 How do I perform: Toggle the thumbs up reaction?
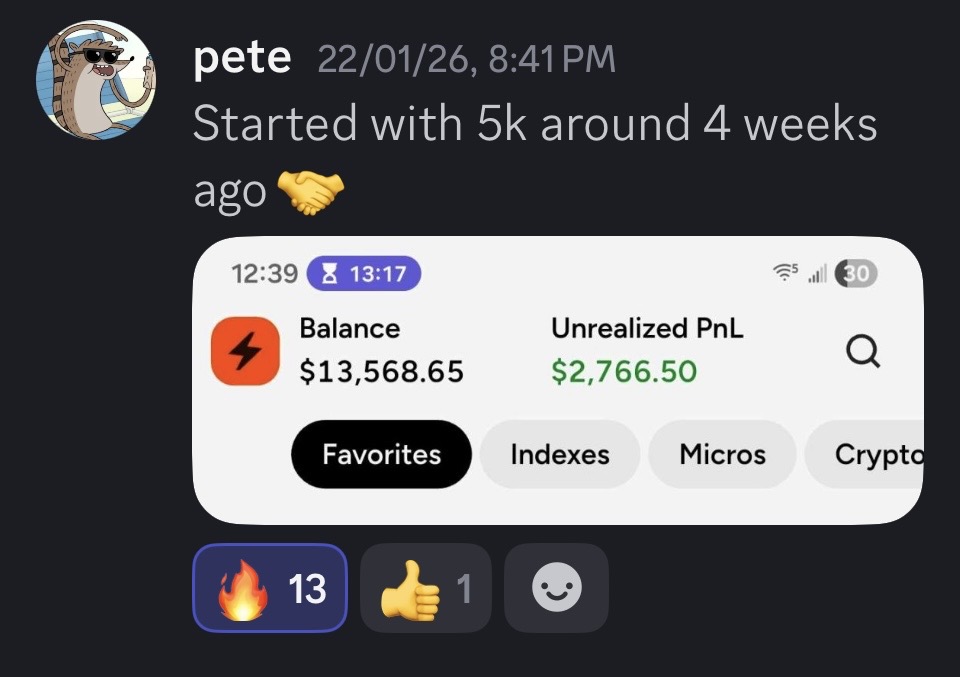click(425, 588)
